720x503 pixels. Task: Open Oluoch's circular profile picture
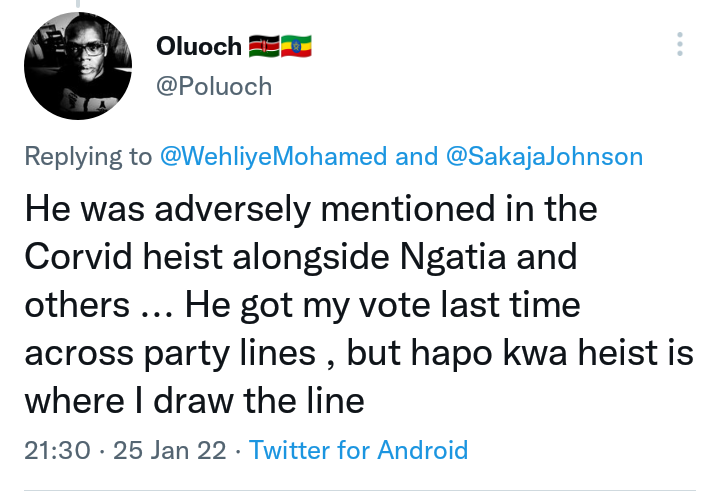click(x=78, y=66)
